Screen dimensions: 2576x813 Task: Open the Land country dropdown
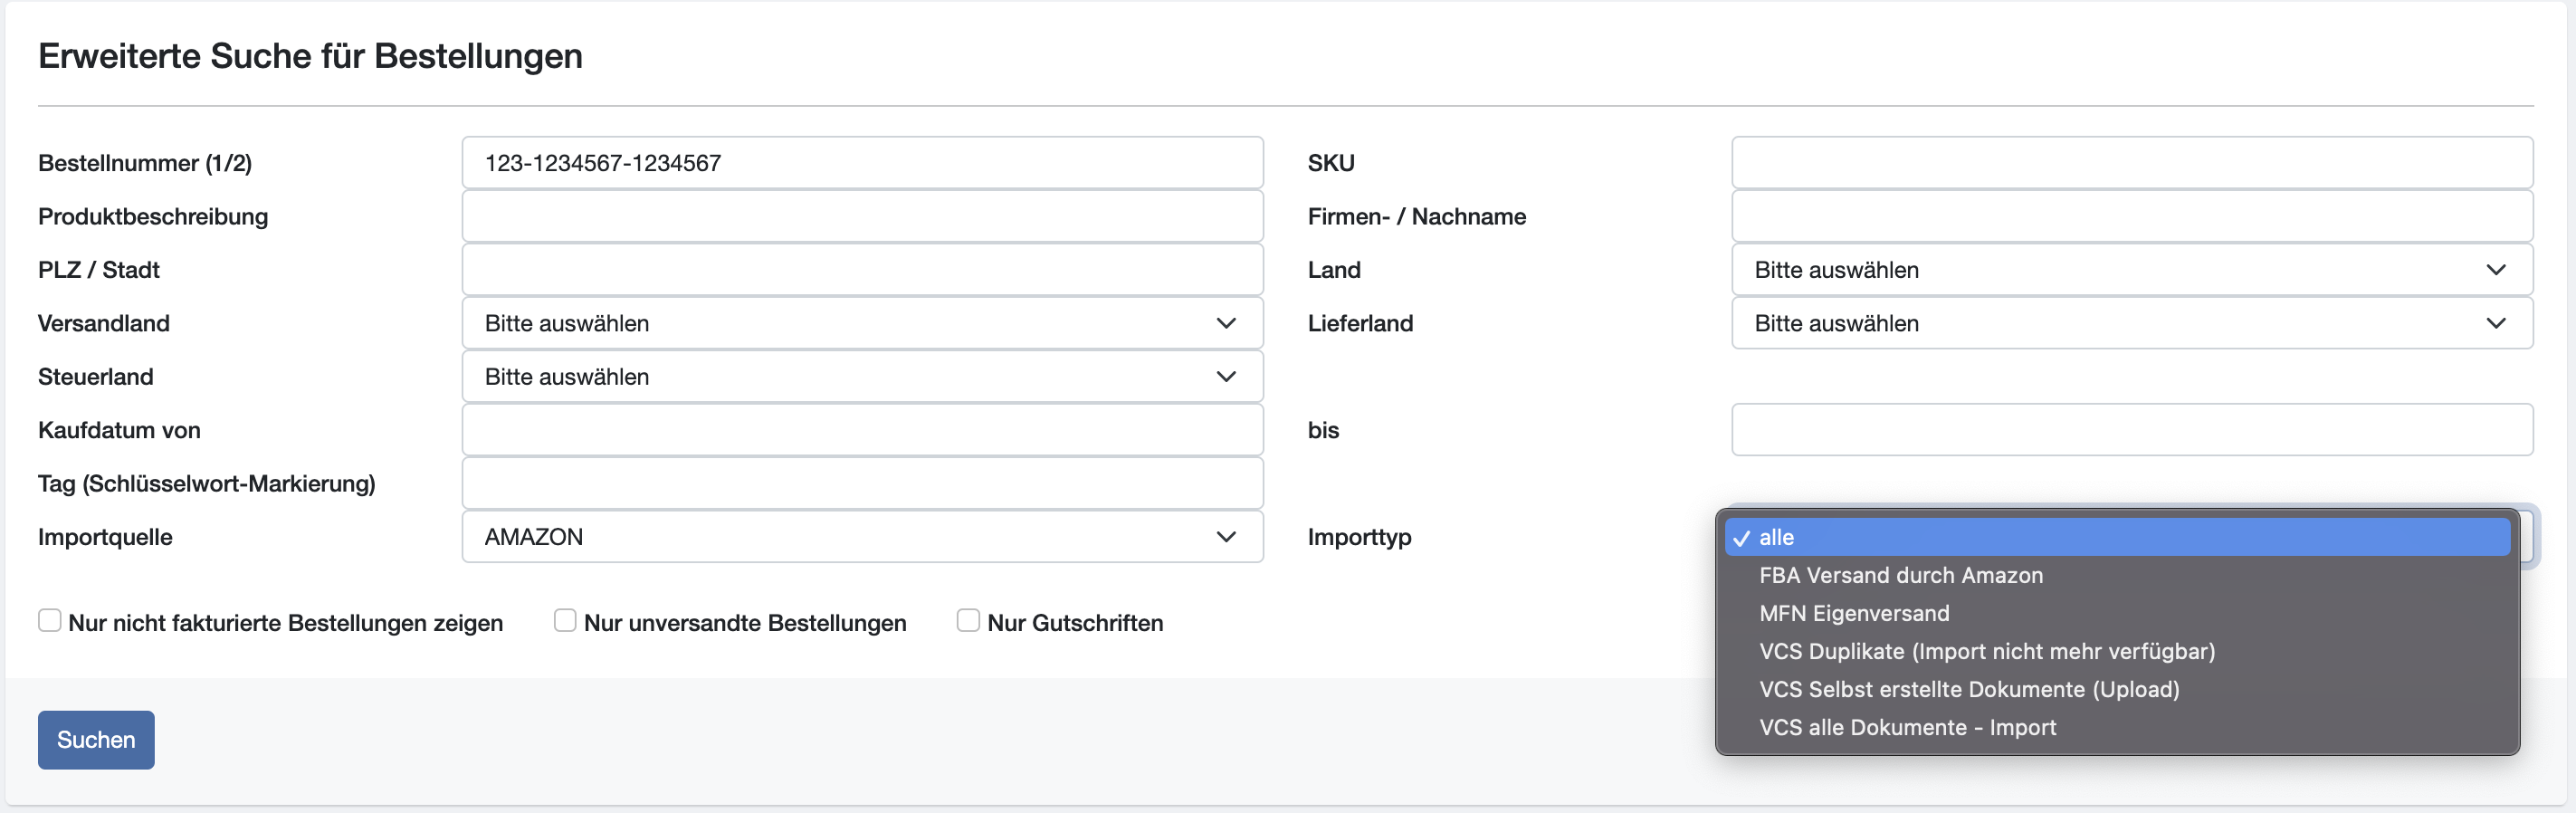click(2131, 270)
